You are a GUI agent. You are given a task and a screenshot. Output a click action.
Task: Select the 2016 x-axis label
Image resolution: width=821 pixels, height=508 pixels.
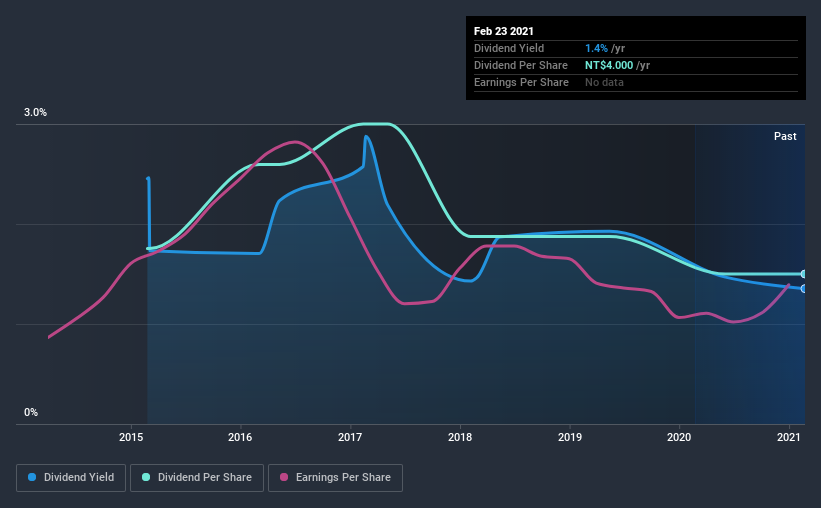tap(240, 437)
